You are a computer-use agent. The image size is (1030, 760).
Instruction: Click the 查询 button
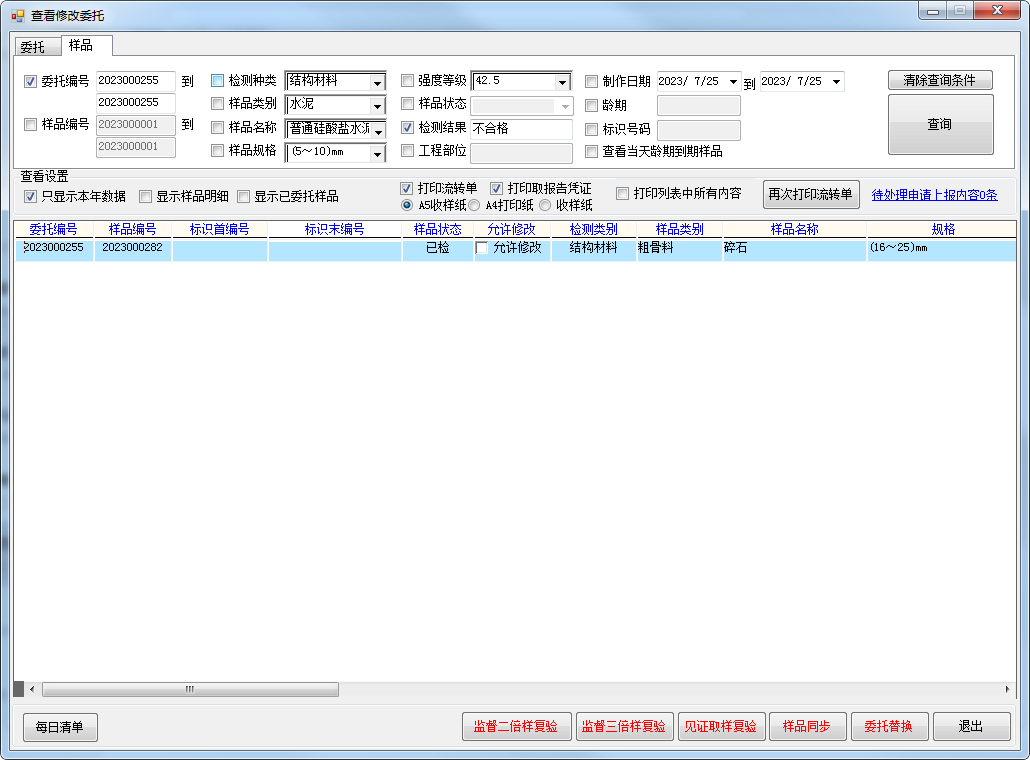point(939,125)
